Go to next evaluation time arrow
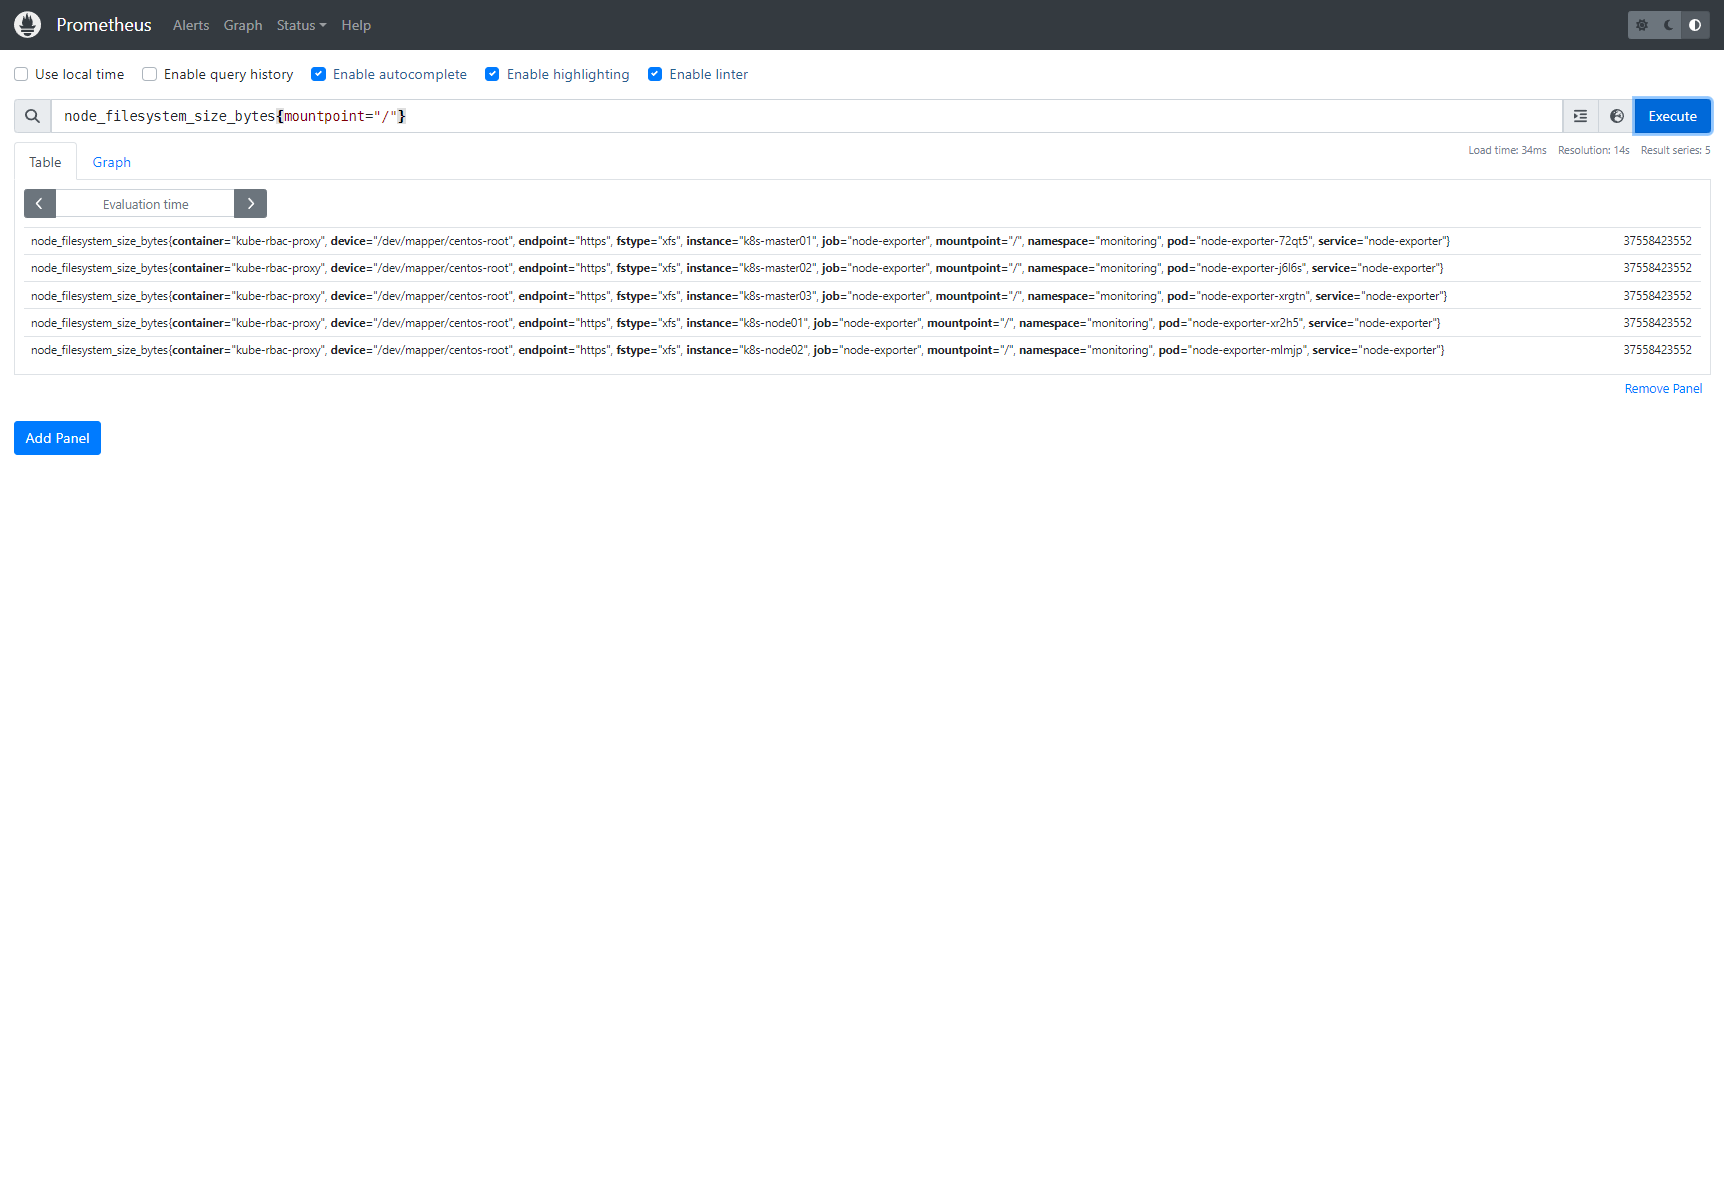This screenshot has width=1724, height=1195. [251, 204]
